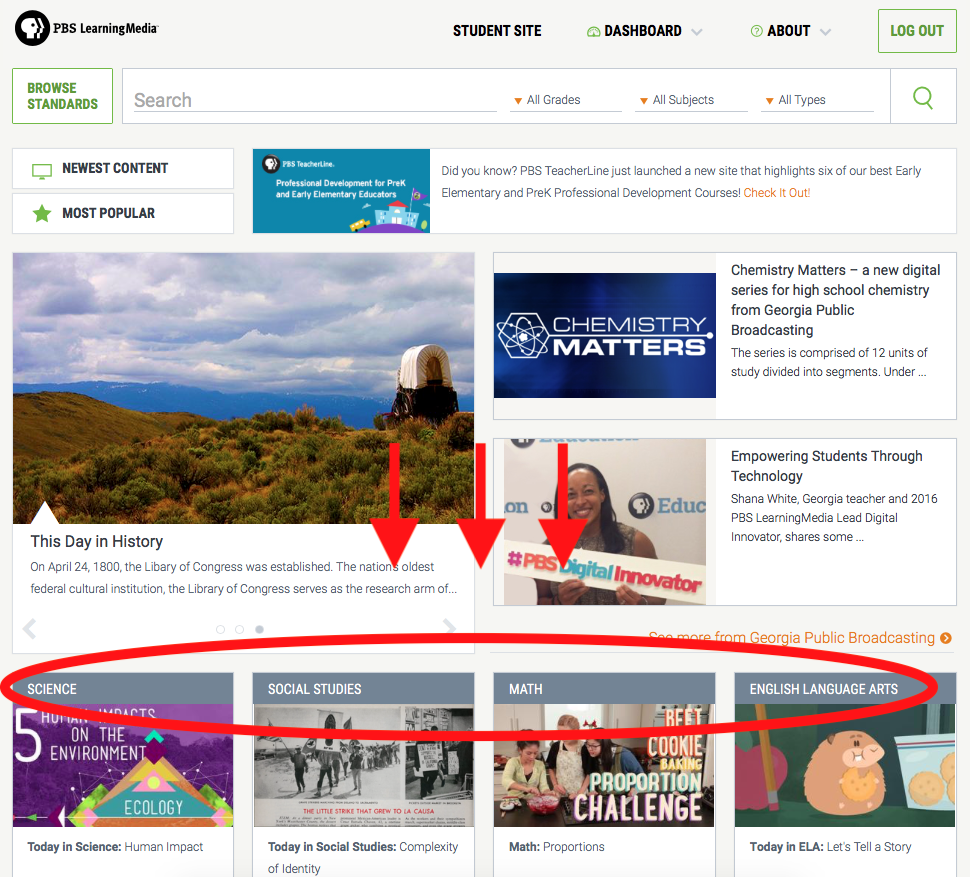The width and height of the screenshot is (970, 877).
Task: Open the PBS Digital Innovator photo thumbnail
Action: coord(604,521)
